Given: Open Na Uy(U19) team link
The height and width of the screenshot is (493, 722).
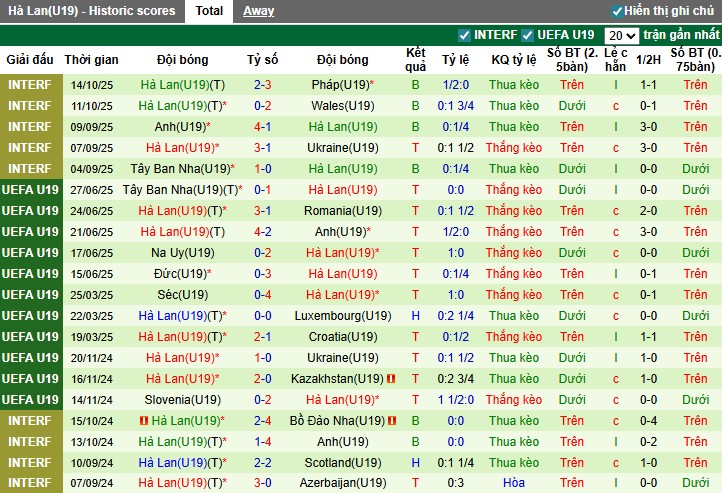Looking at the screenshot, I should click(182, 253).
